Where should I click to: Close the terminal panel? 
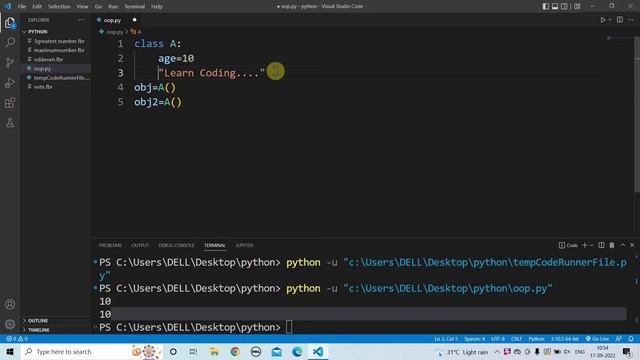tap(632, 245)
